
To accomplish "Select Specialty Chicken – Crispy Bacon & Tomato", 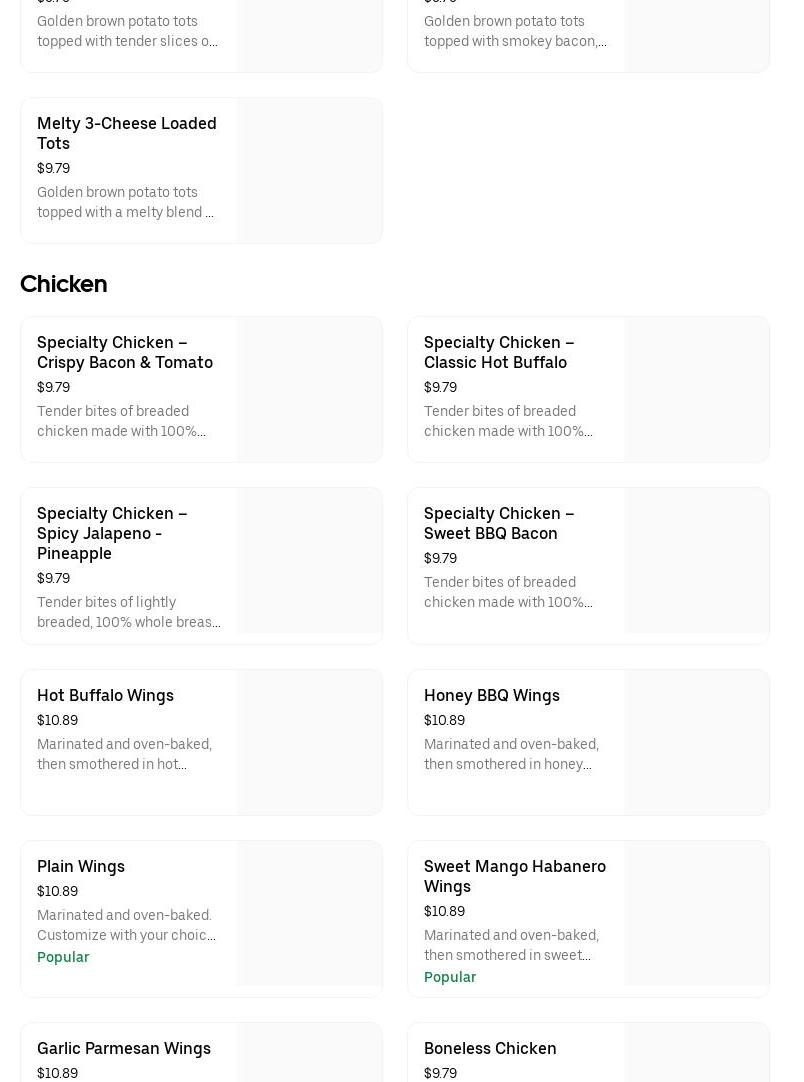I will click(x=125, y=352).
